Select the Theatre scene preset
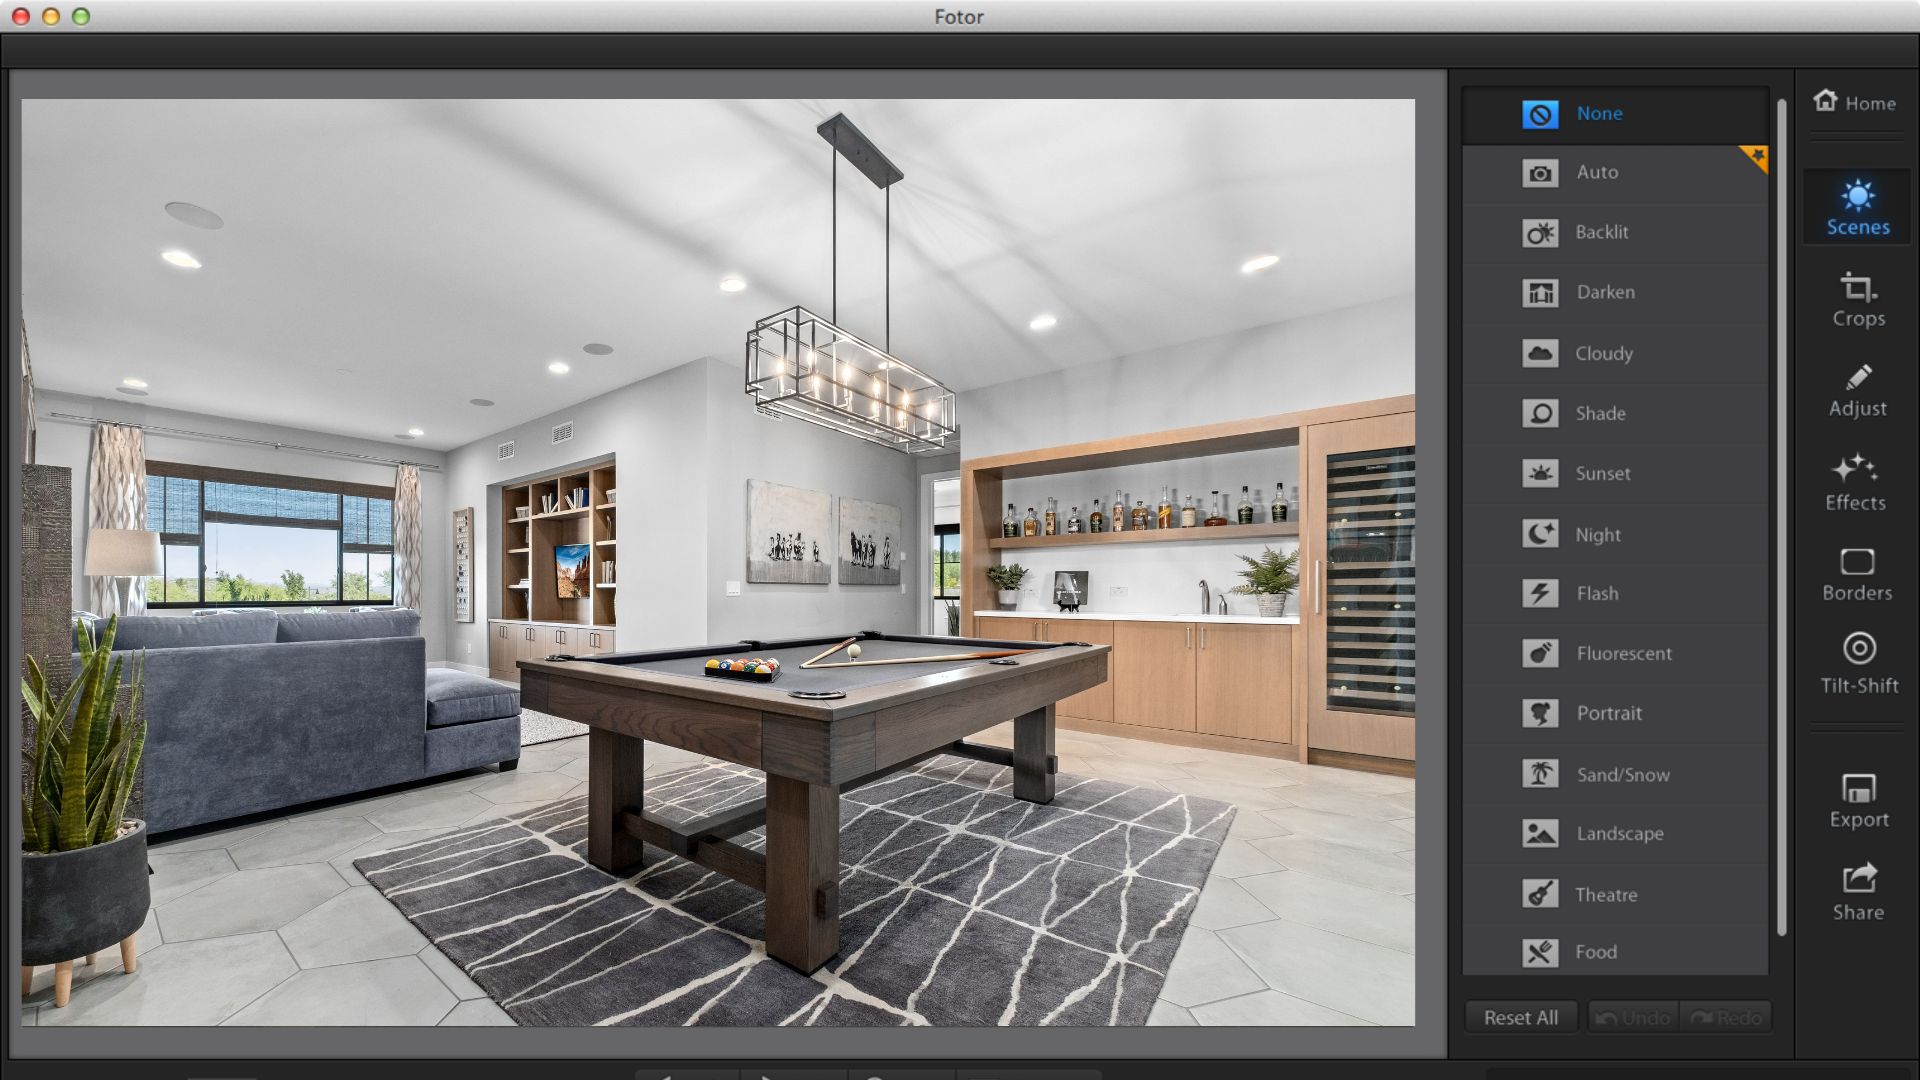The height and width of the screenshot is (1080, 1920). 1605,893
